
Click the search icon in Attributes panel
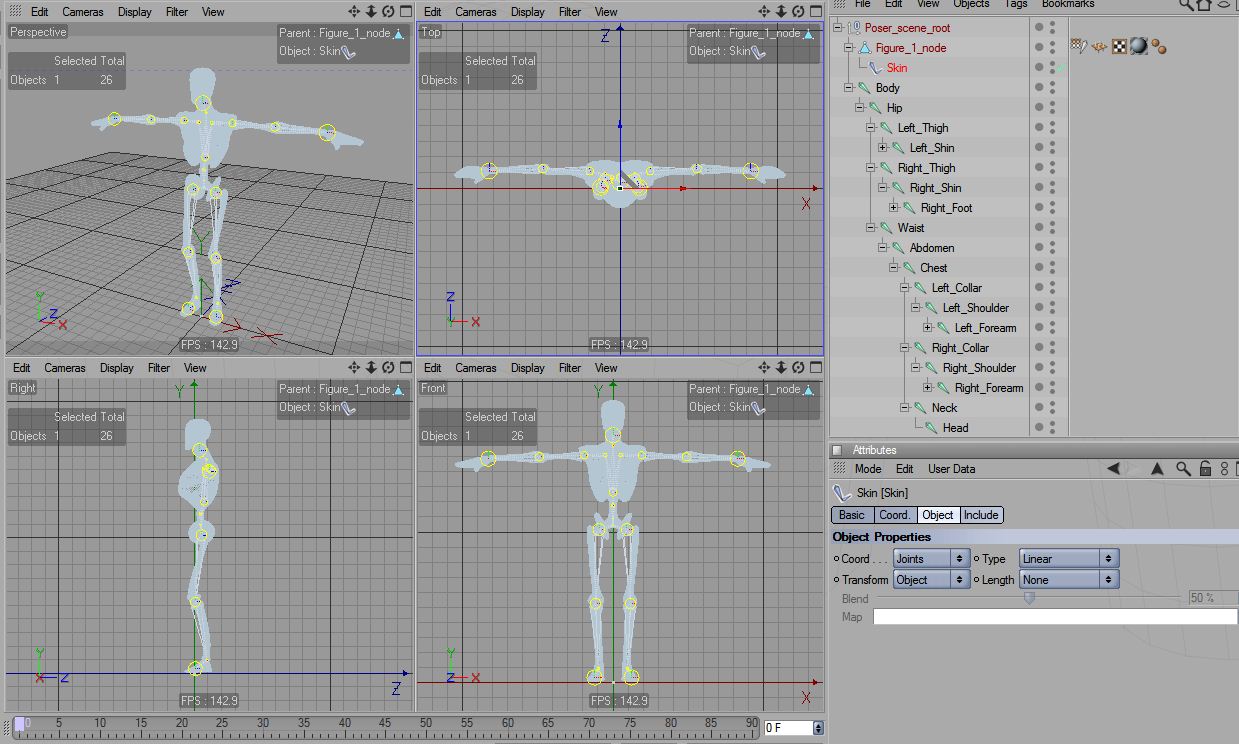coord(1182,469)
